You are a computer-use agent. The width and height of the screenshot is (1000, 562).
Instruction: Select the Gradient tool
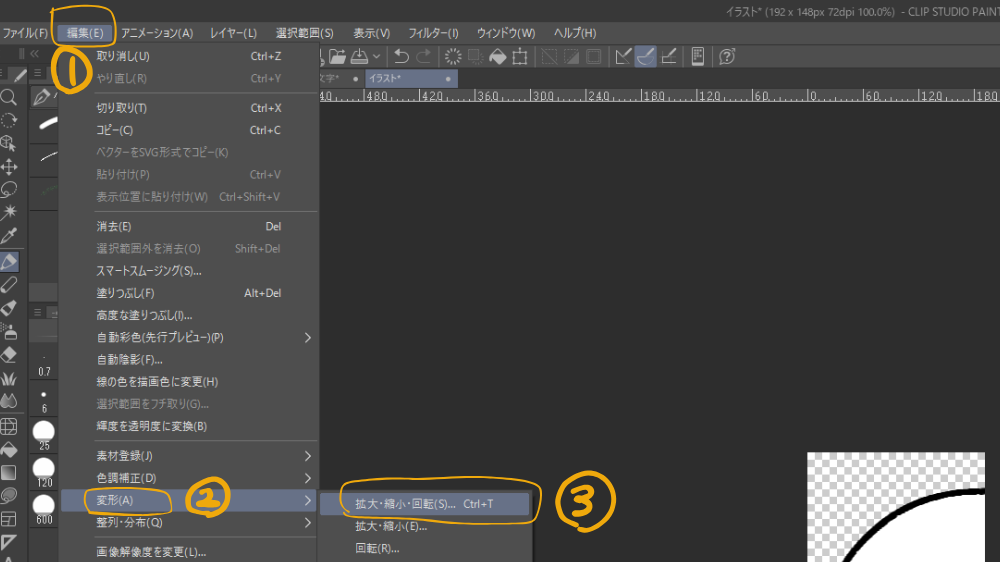(x=8, y=473)
